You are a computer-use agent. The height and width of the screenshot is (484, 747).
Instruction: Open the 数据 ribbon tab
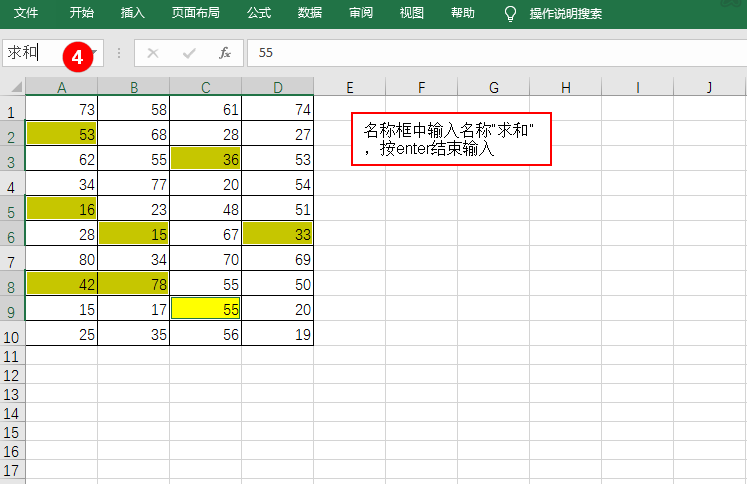coord(310,13)
